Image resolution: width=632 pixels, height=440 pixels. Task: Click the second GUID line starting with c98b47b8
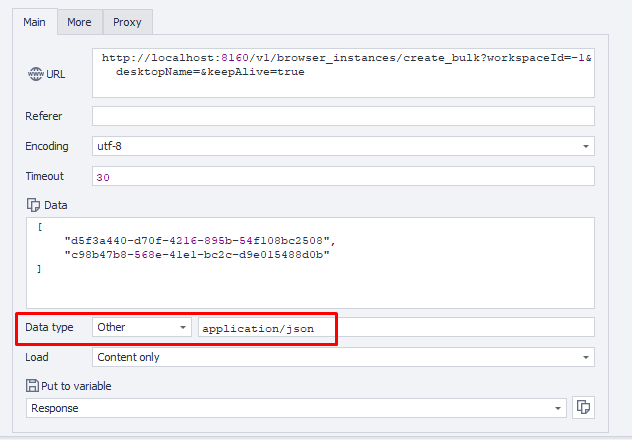click(x=197, y=255)
